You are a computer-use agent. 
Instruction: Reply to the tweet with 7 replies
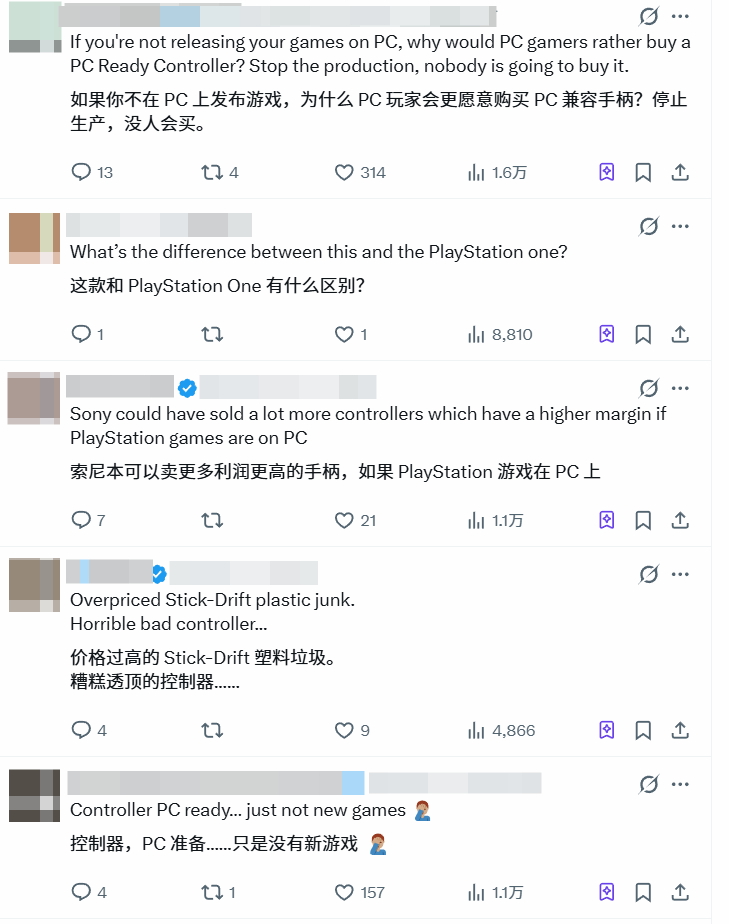[81, 520]
